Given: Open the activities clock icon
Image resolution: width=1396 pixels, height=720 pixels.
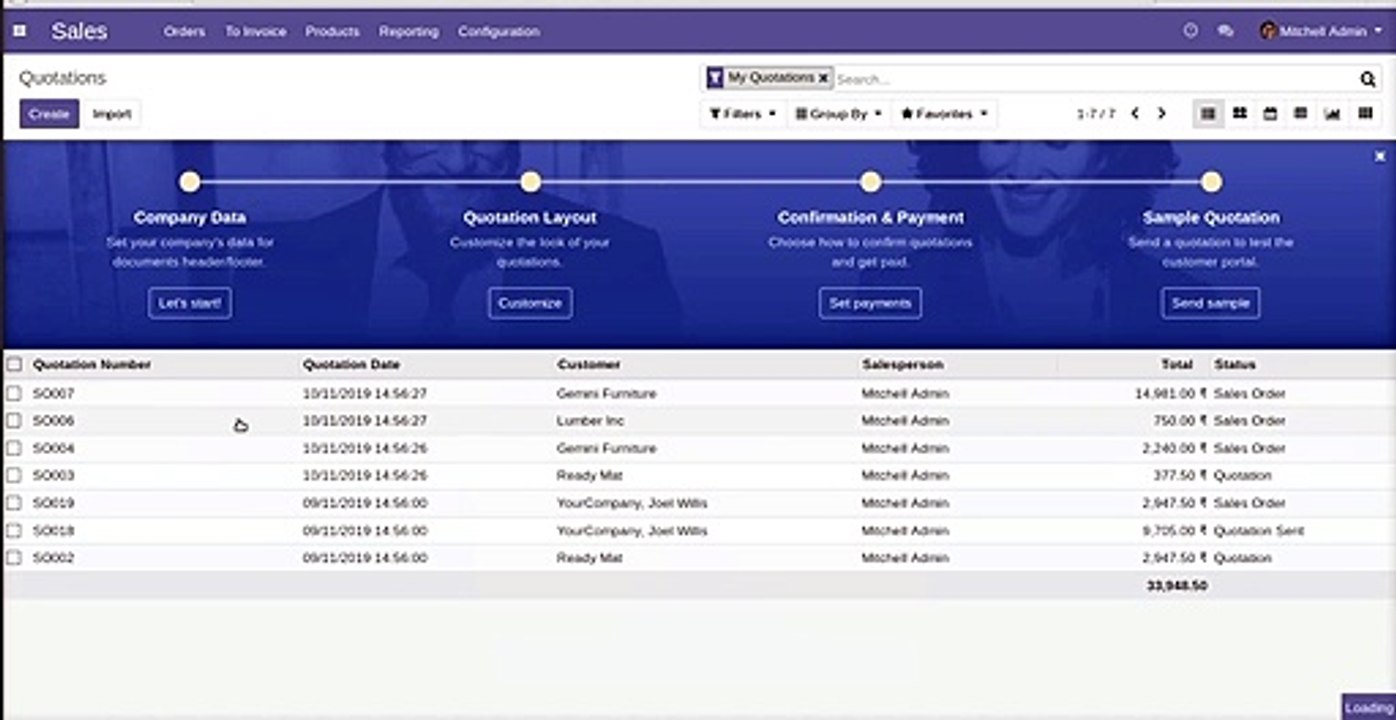Looking at the screenshot, I should (x=1190, y=31).
